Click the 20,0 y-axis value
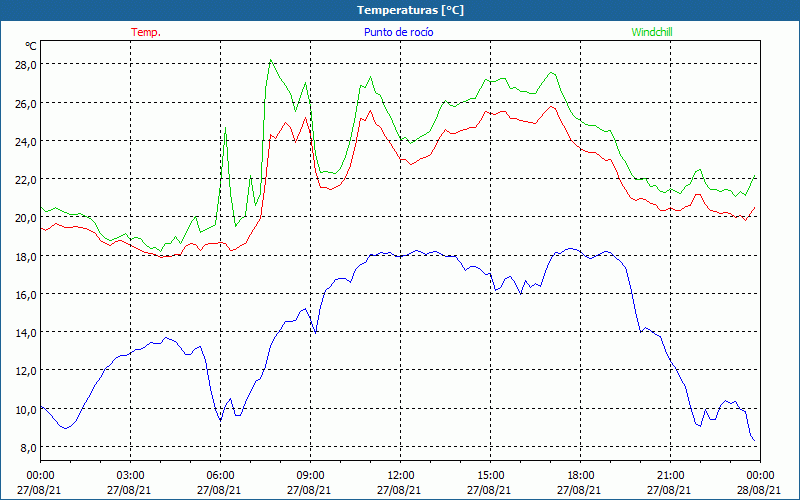800x500 pixels. click(25, 218)
